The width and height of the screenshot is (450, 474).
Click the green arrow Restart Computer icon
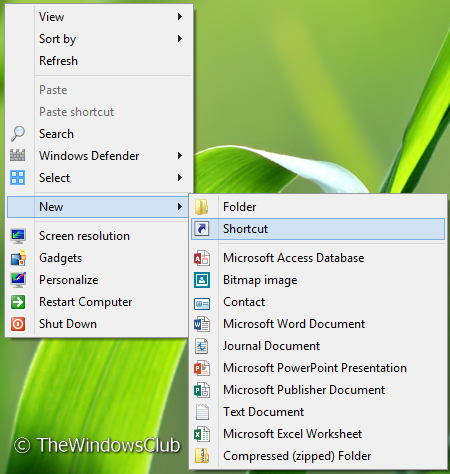click(x=18, y=302)
